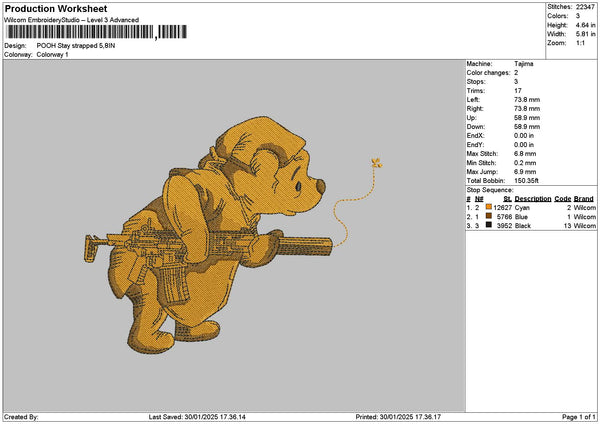Viewport: 600px width, 424px height.
Task: Select the 'Colorway 1' value
Action: (52, 55)
